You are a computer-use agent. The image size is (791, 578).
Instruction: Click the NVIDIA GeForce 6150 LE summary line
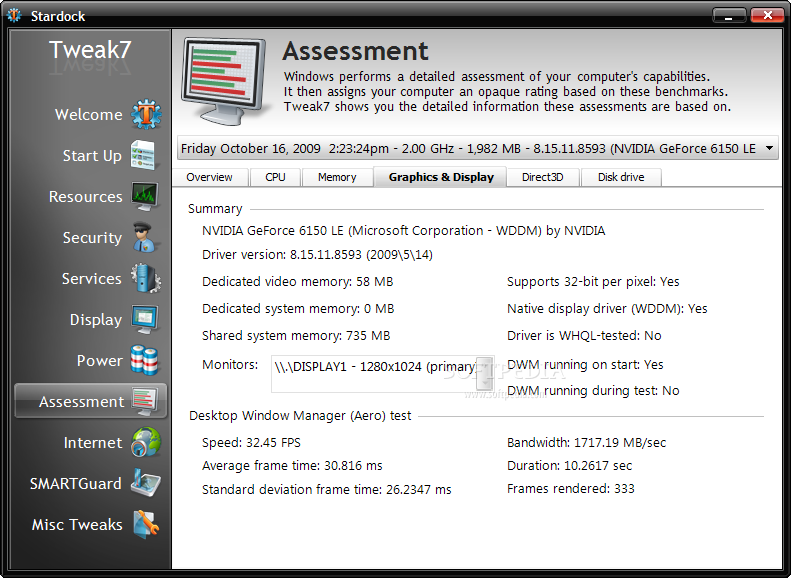404,230
